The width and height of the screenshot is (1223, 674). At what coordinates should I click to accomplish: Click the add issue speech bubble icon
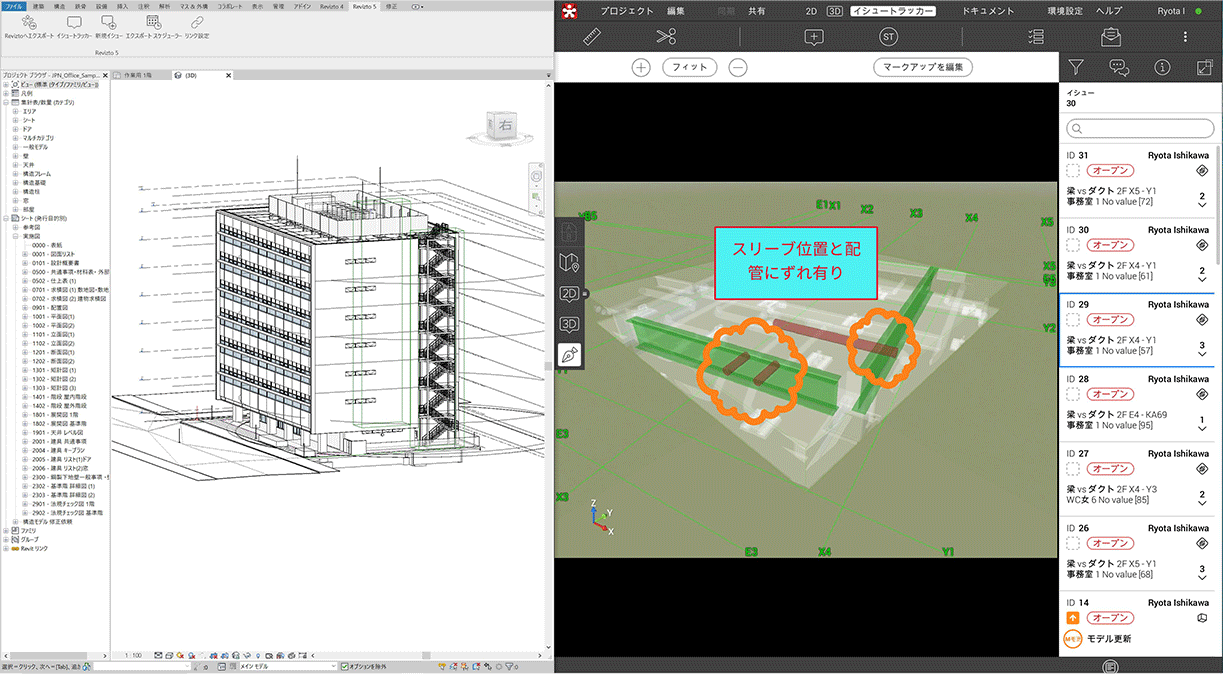pos(814,37)
